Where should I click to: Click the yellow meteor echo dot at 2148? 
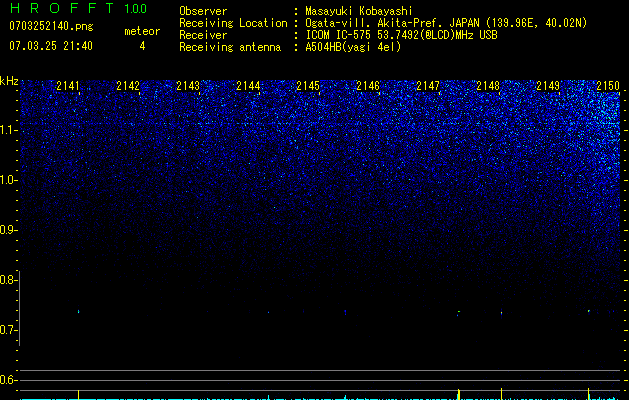click(x=501, y=313)
